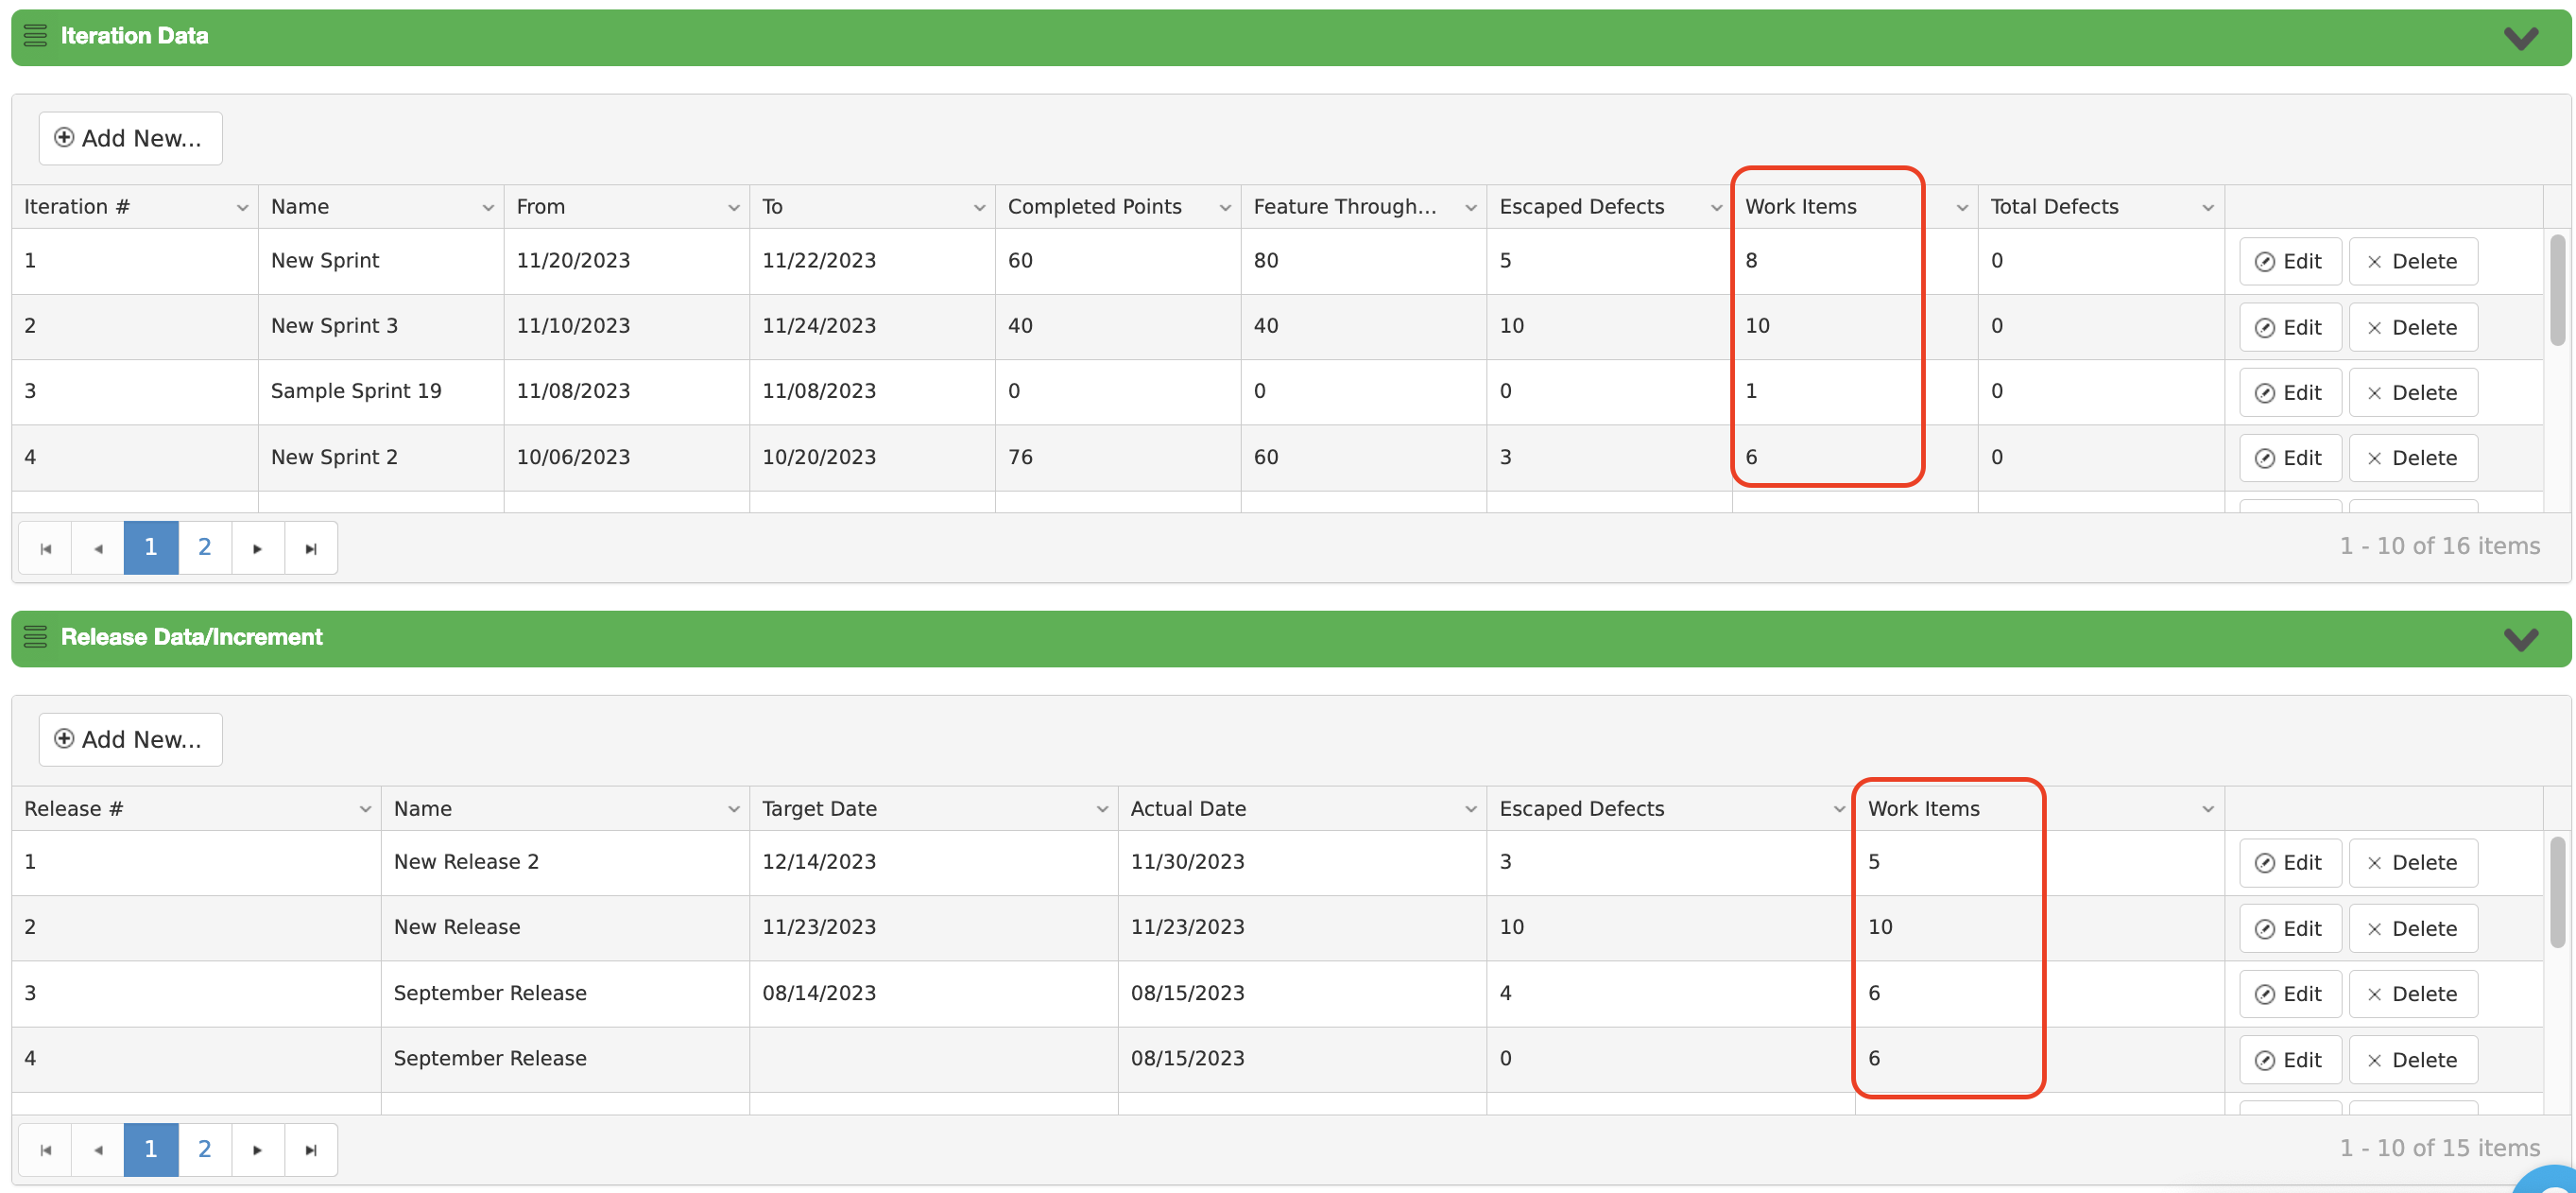Open the Feature Throughput column menu
The height and width of the screenshot is (1193, 2576).
[x=1471, y=207]
